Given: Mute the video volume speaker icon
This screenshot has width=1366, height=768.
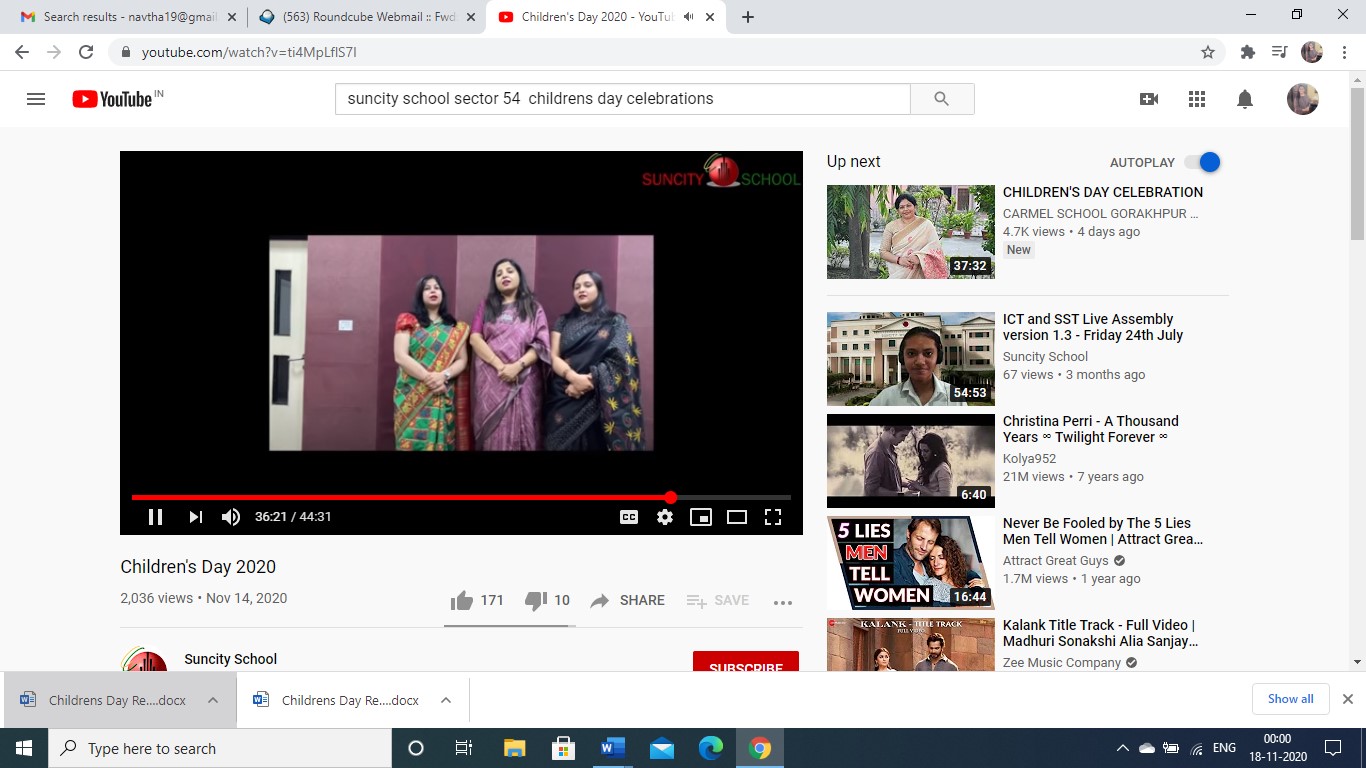Looking at the screenshot, I should click(x=231, y=517).
